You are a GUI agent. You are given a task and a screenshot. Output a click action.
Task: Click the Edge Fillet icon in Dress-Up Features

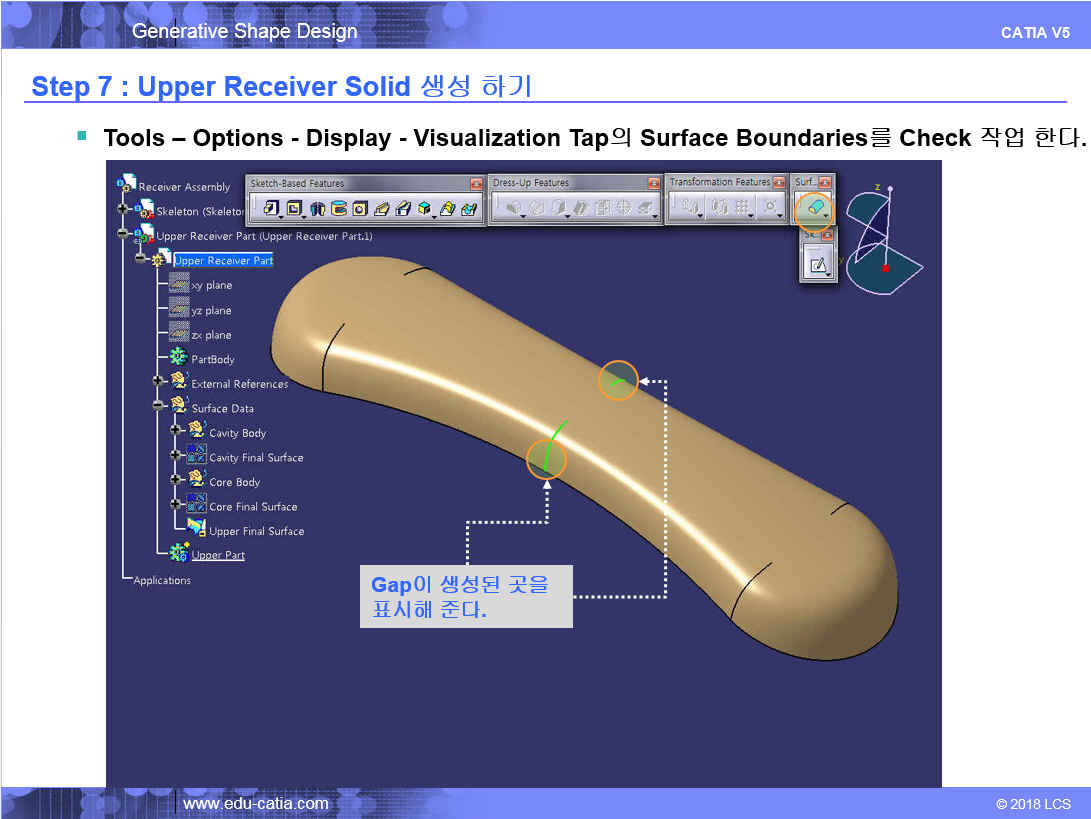(513, 208)
